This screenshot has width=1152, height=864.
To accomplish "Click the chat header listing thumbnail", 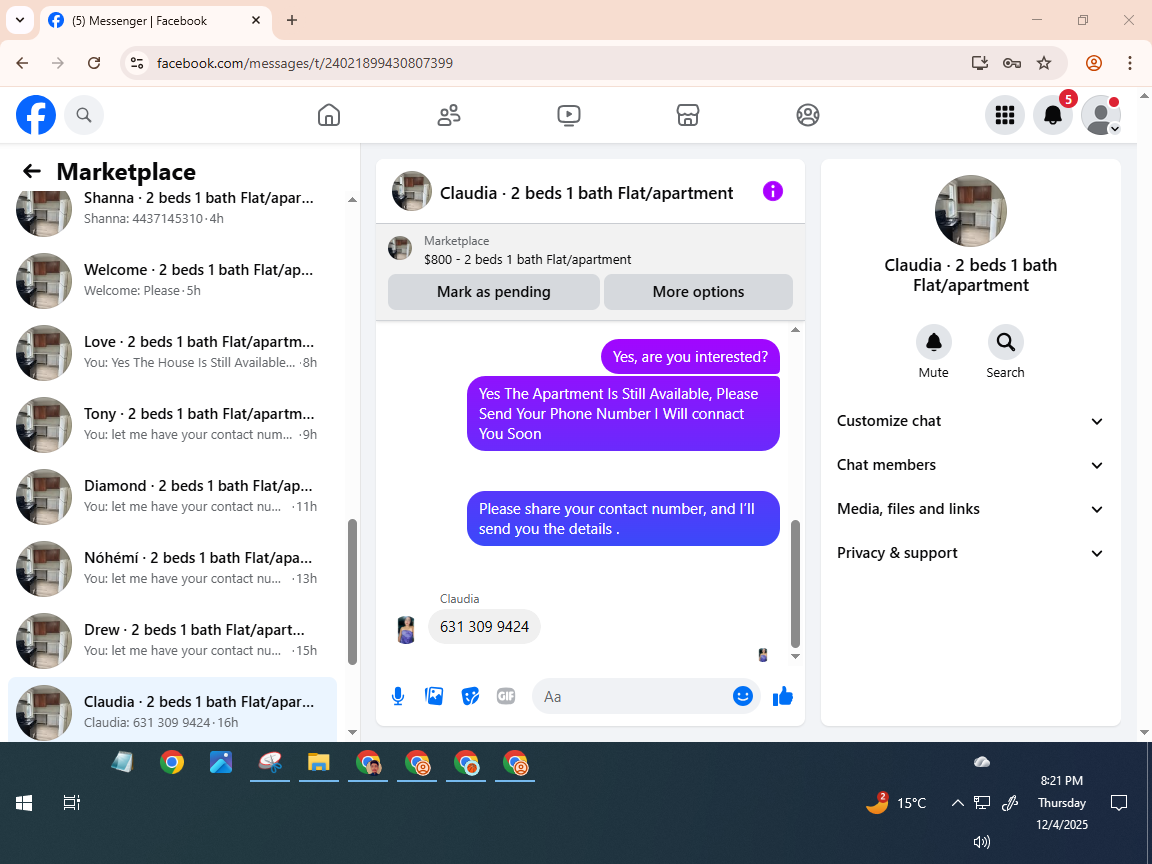I will pyautogui.click(x=411, y=192).
